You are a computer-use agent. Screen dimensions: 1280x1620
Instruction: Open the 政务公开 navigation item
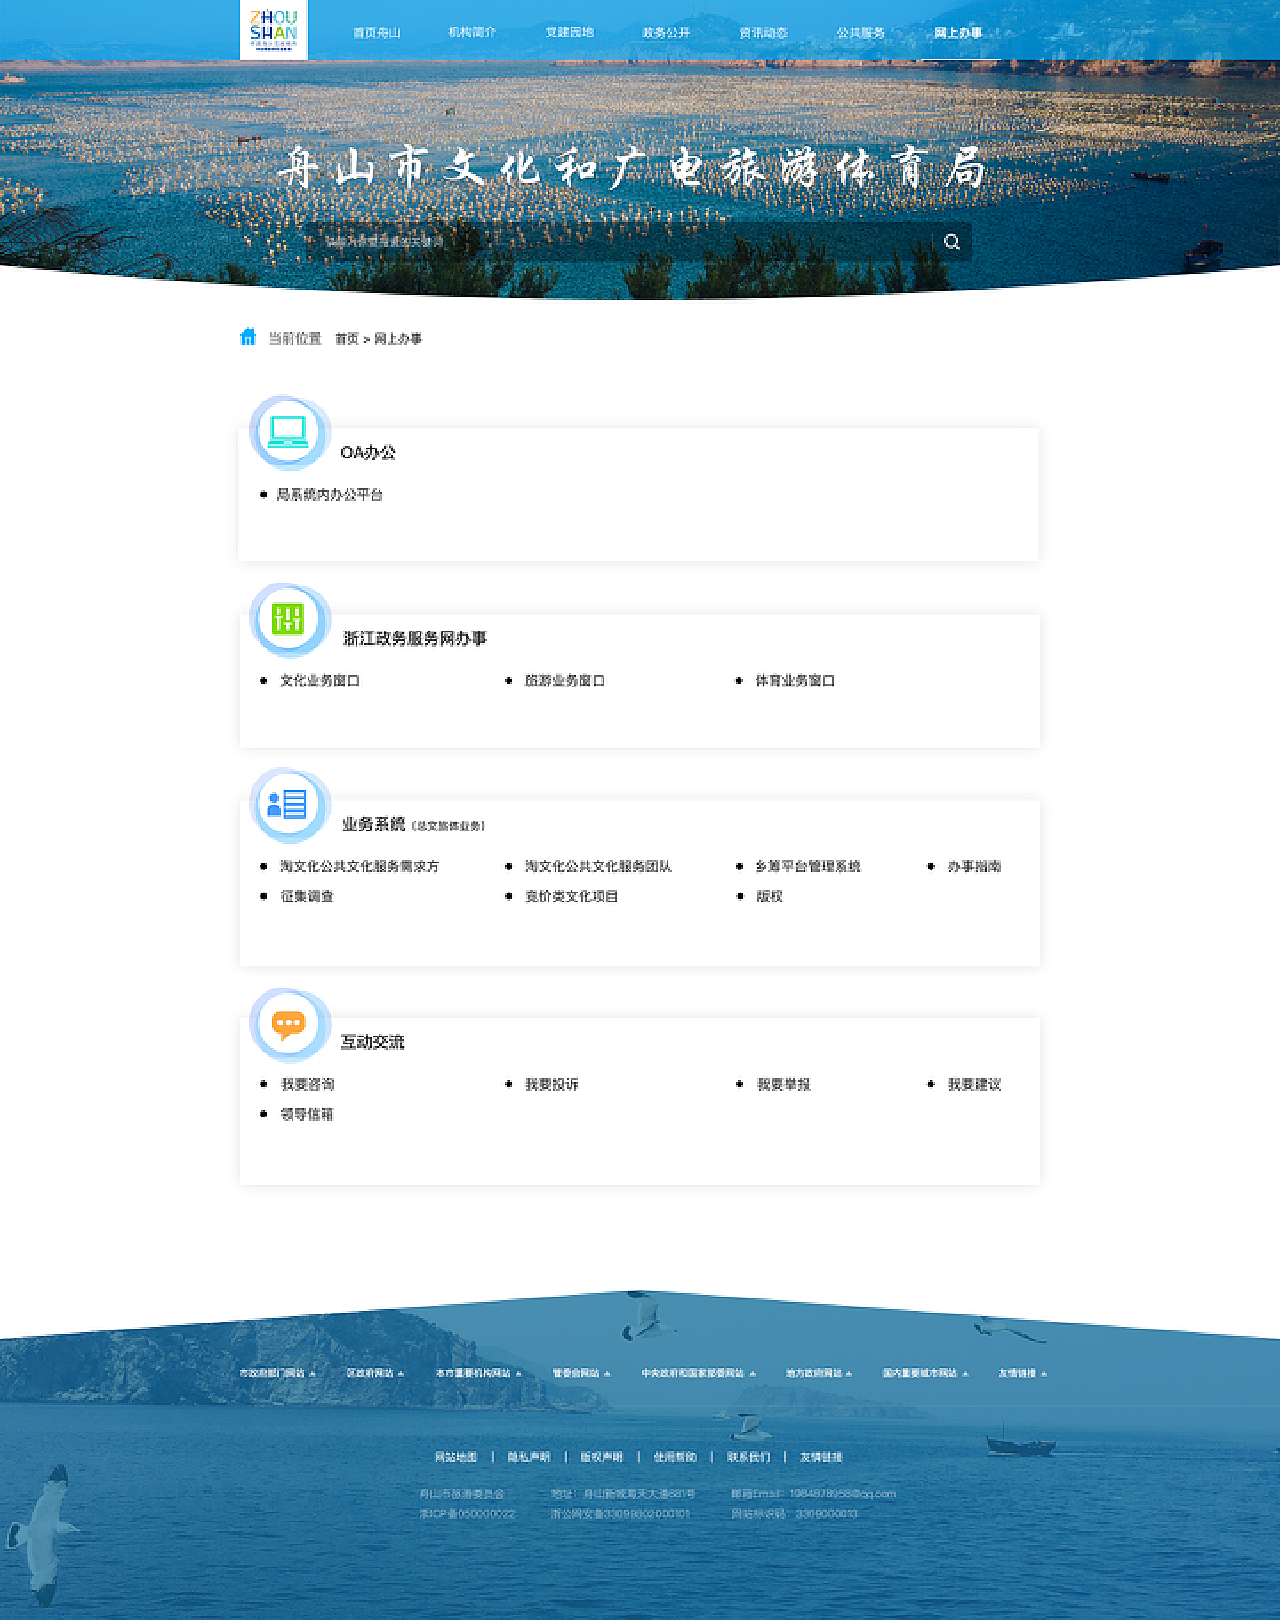[x=666, y=33]
